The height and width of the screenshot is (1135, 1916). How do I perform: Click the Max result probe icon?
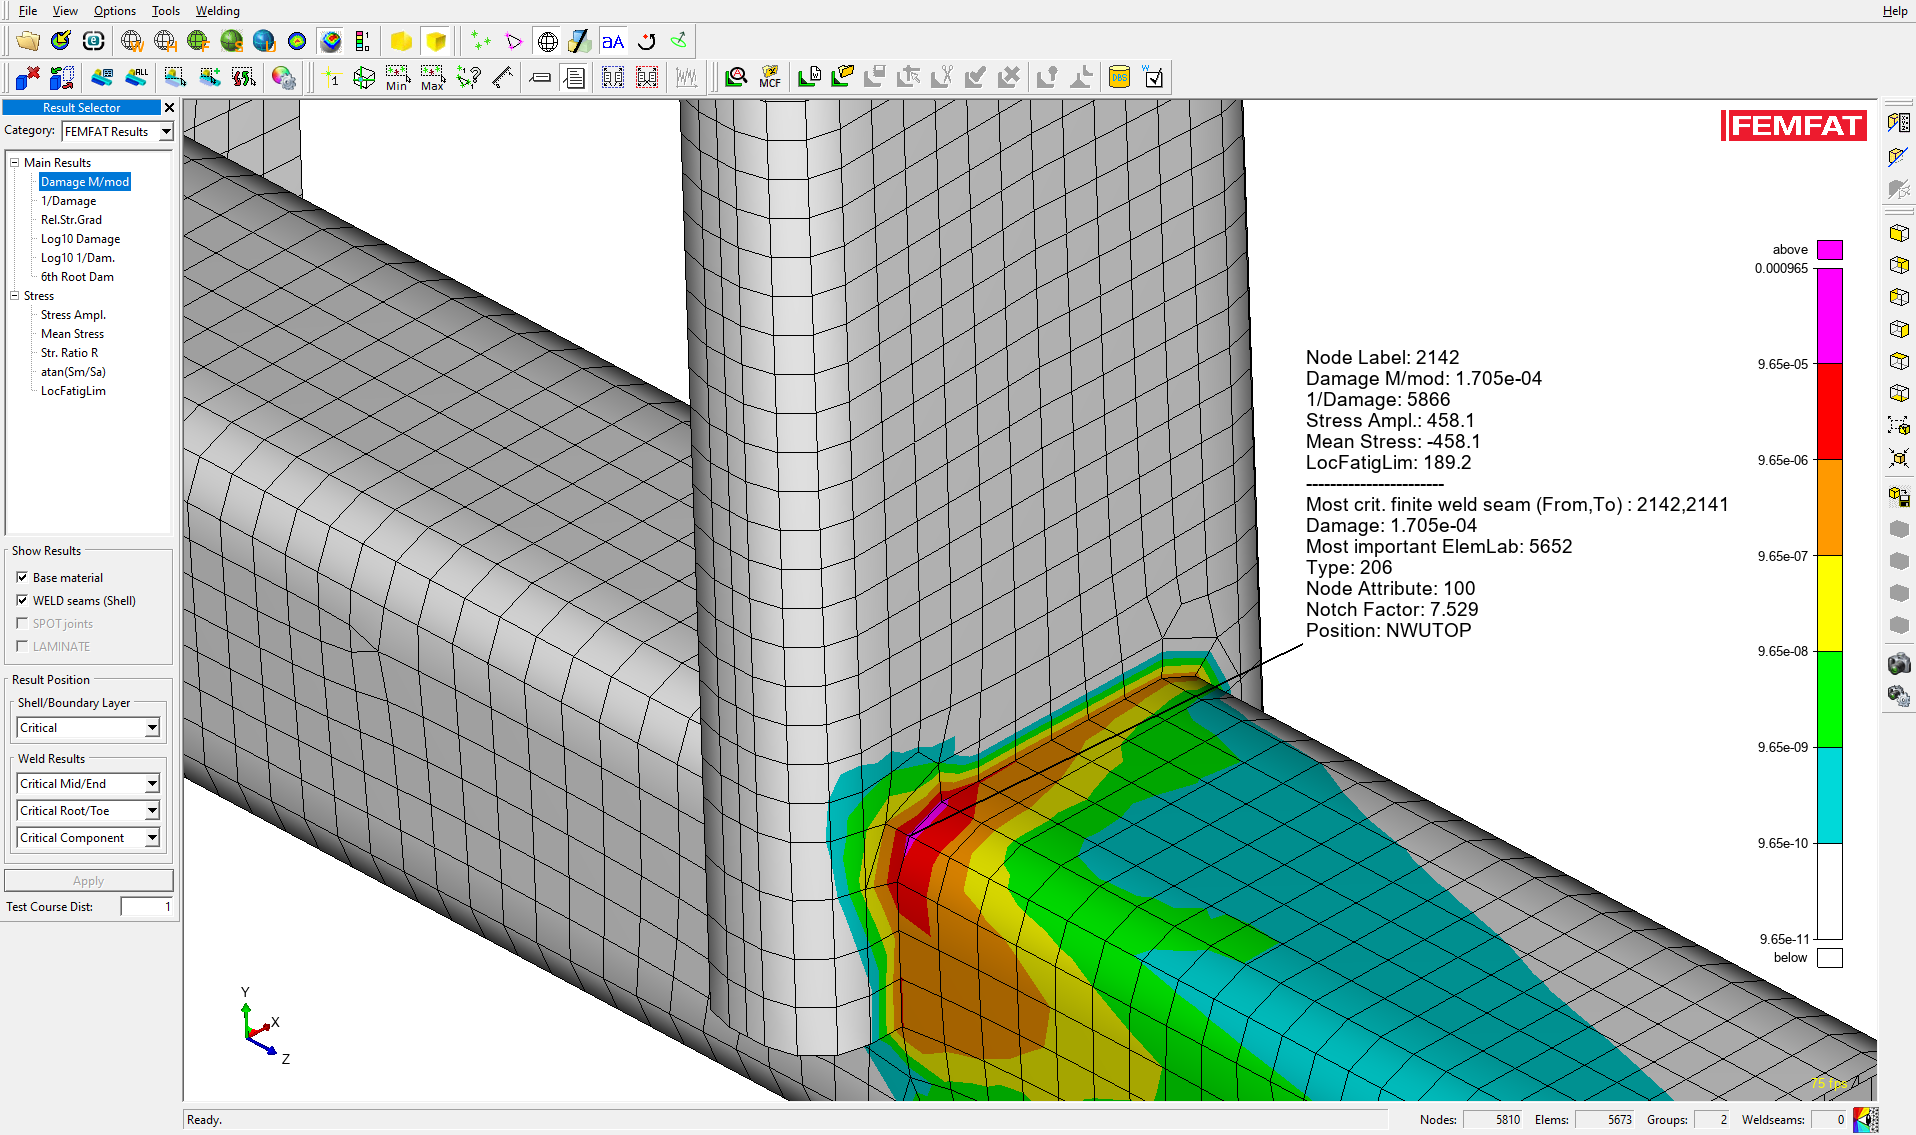pyautogui.click(x=432, y=78)
